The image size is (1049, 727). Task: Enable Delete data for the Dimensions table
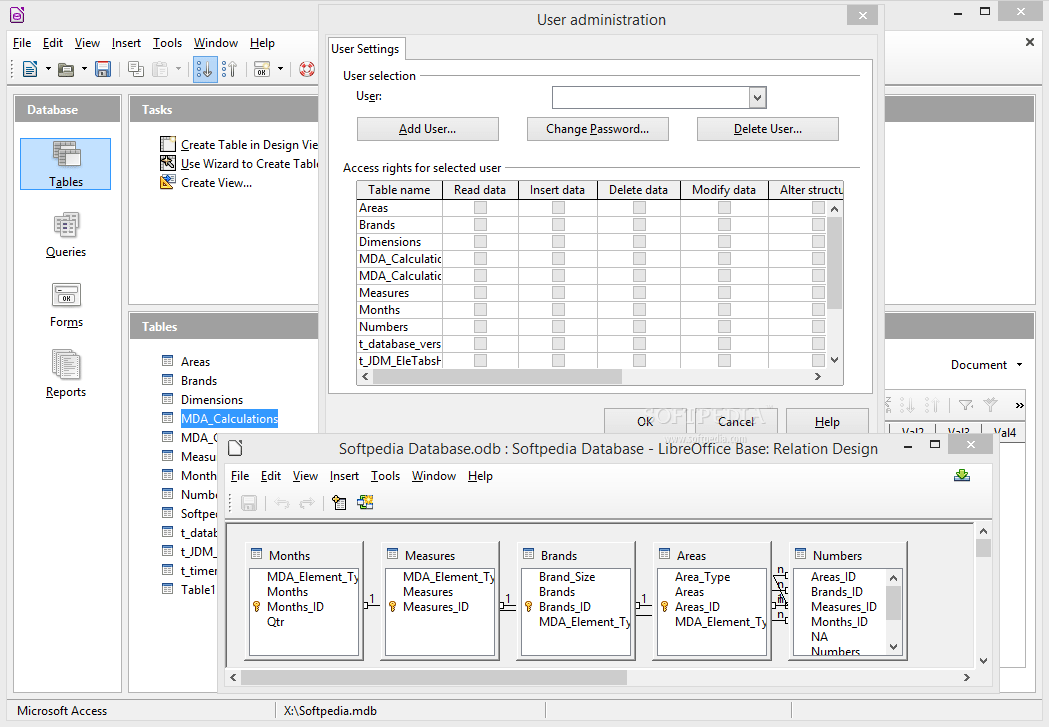638,241
